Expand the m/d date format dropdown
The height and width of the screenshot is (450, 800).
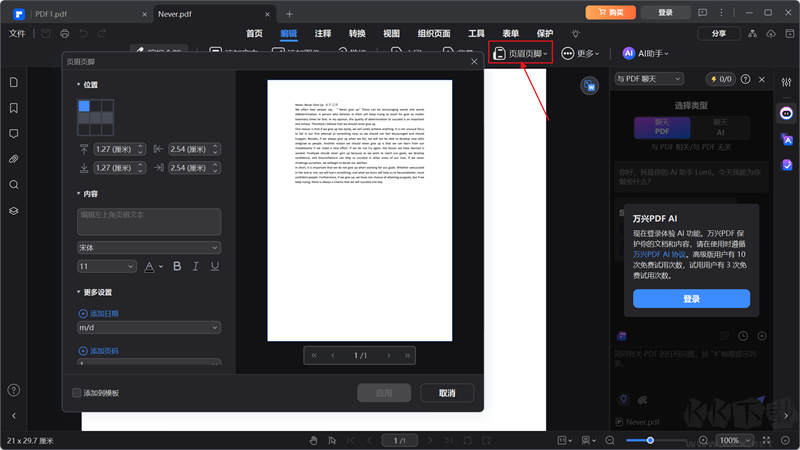(149, 328)
